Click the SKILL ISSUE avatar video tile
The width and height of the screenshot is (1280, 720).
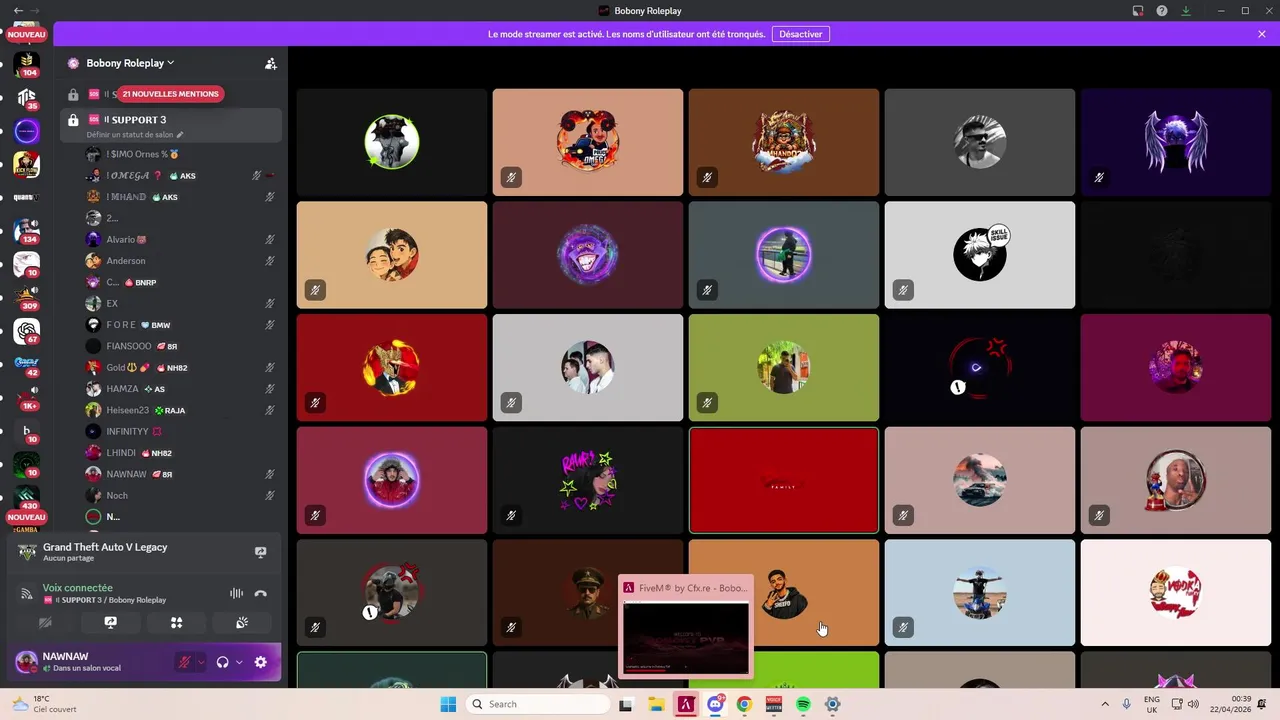980,255
